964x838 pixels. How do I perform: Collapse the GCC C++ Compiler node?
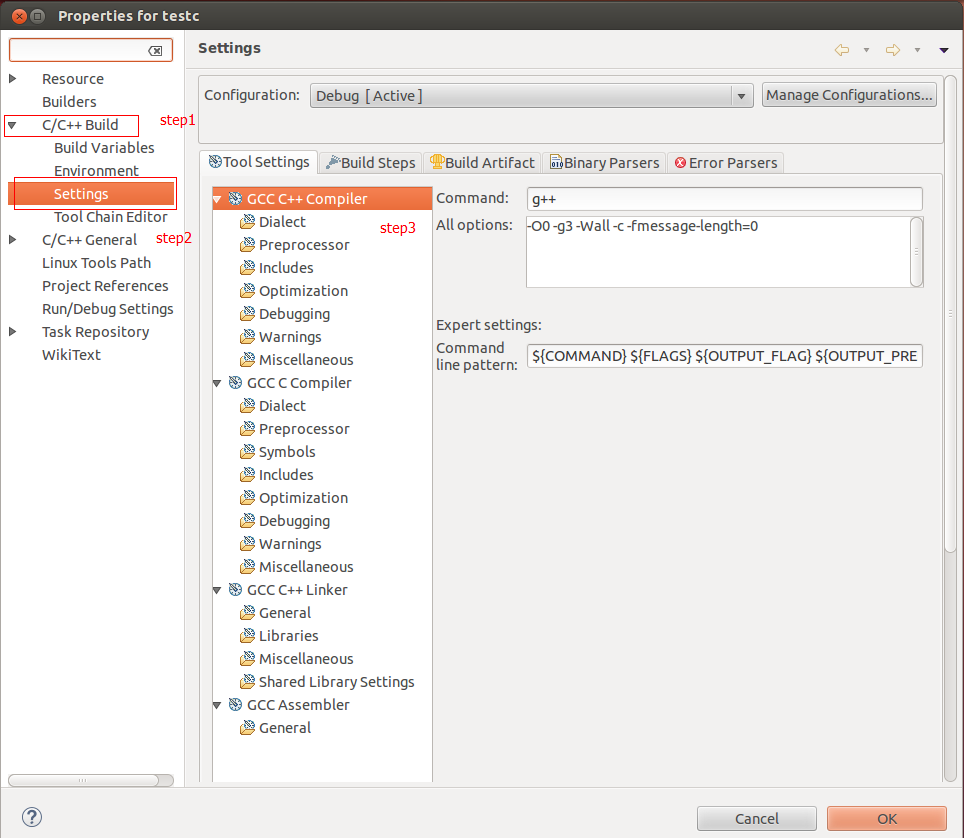click(x=217, y=199)
